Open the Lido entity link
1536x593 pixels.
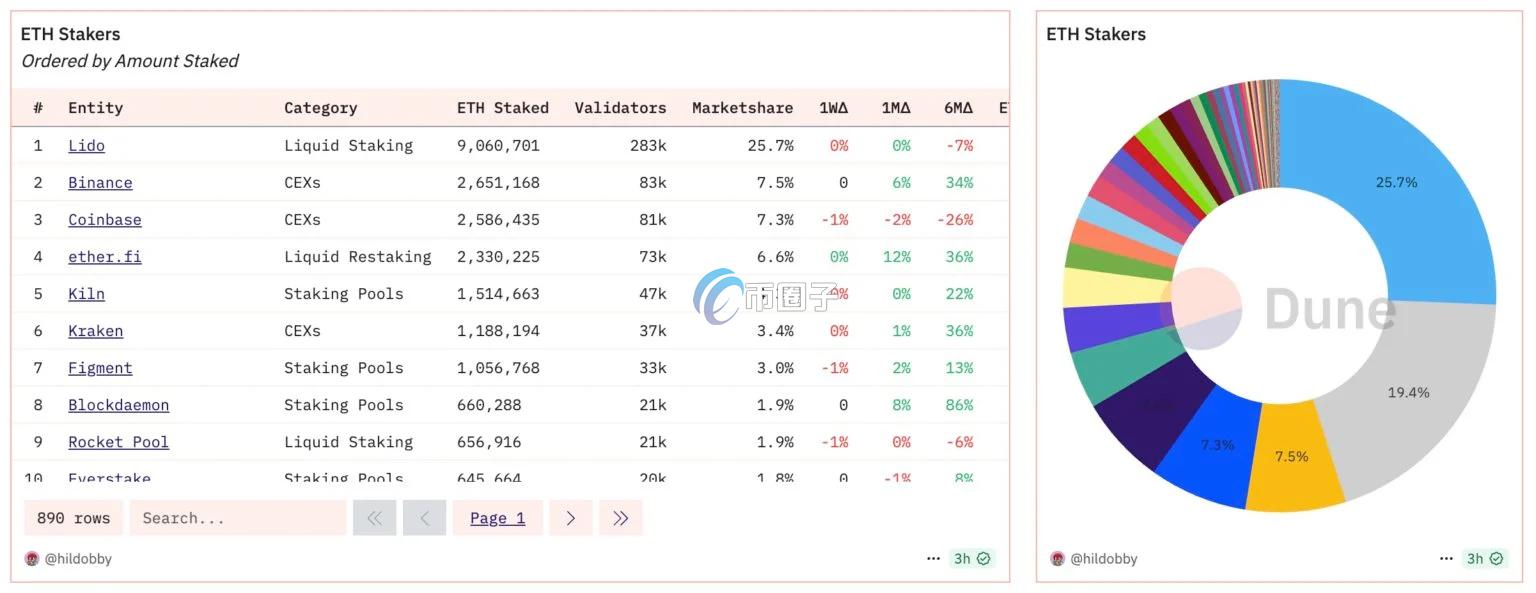(x=86, y=146)
